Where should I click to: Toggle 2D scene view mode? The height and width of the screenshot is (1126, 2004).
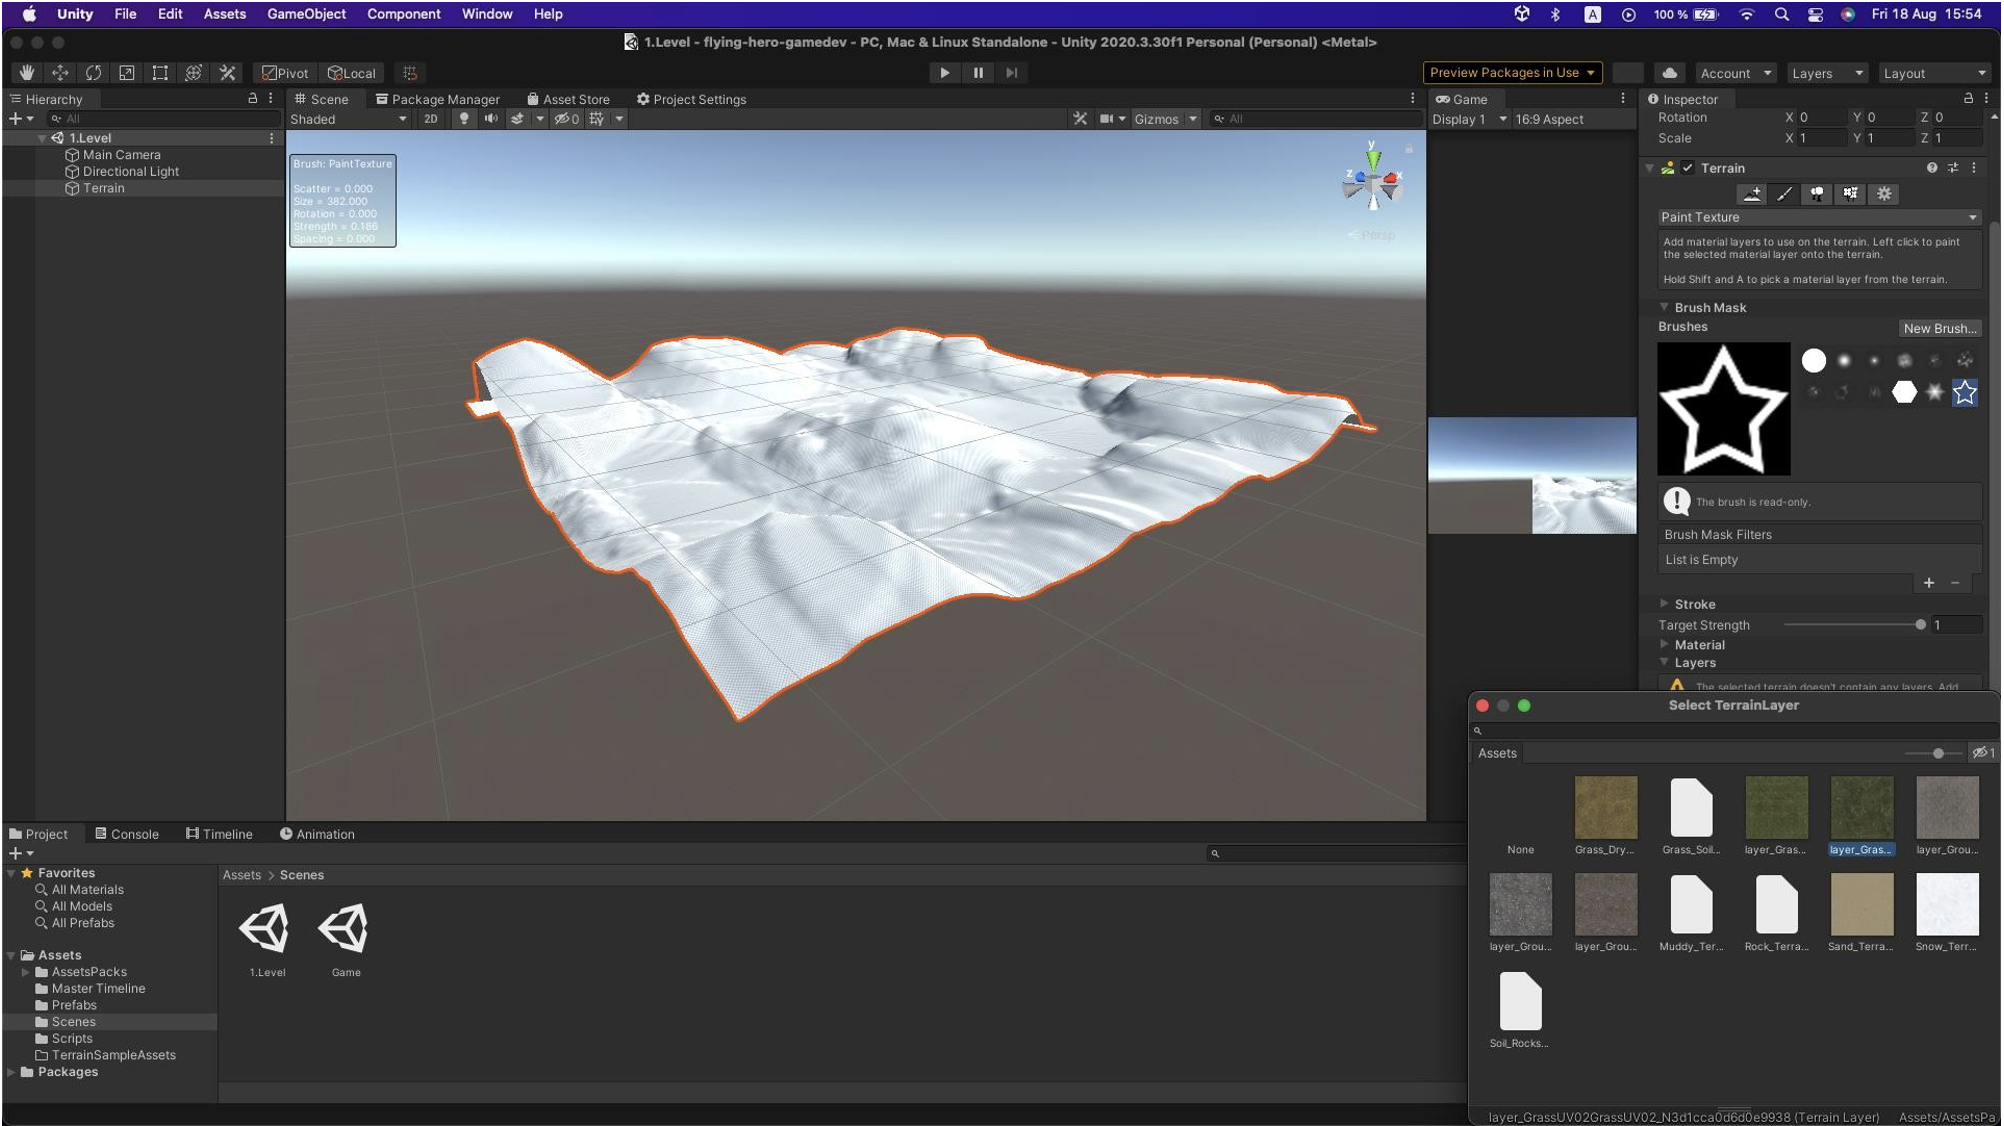click(431, 119)
